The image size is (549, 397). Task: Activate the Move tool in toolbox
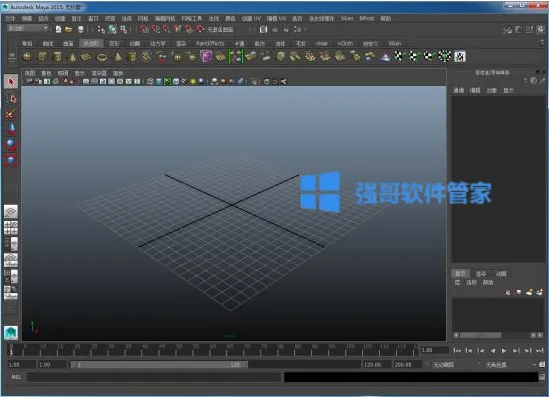coord(11,128)
